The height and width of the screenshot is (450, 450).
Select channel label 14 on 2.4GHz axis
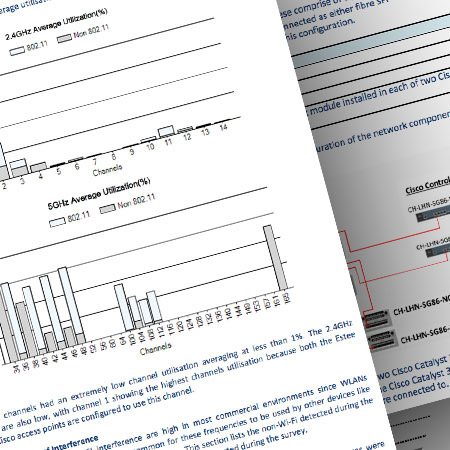pyautogui.click(x=223, y=127)
